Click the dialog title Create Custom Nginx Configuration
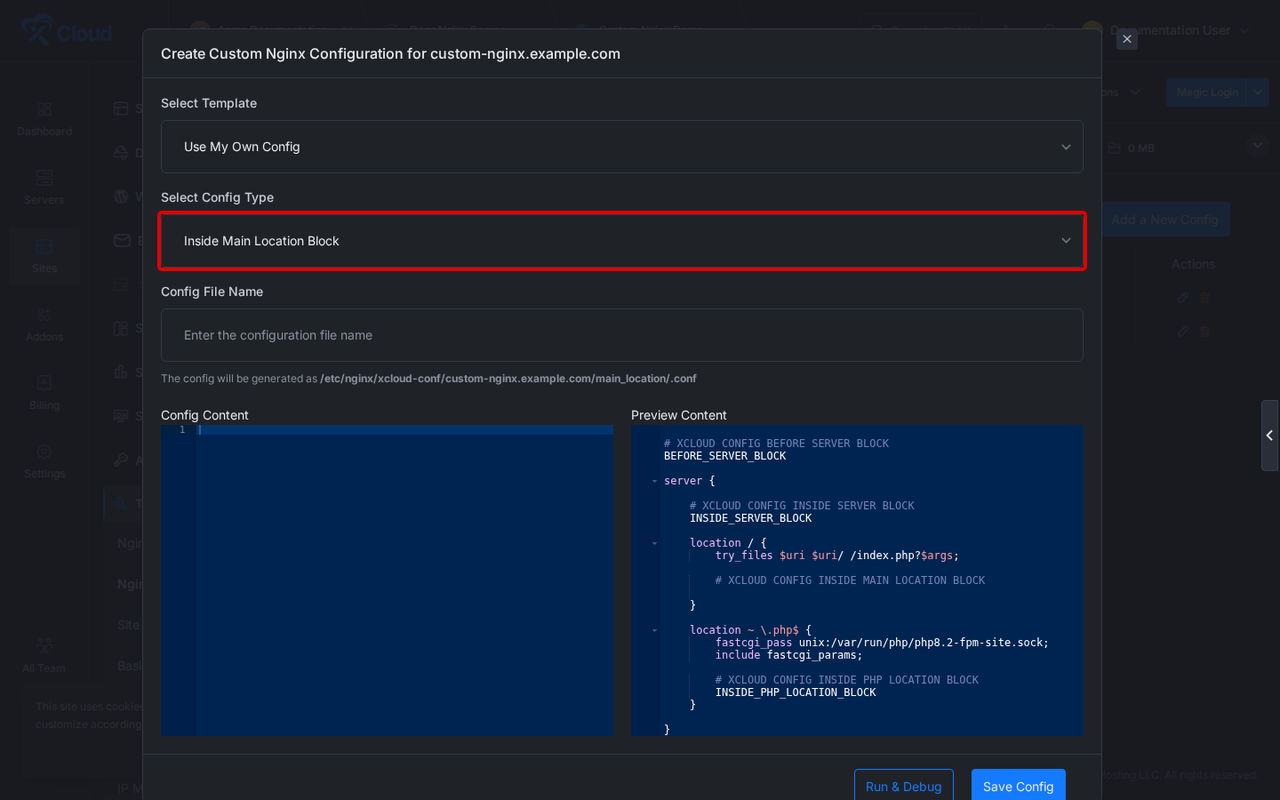The width and height of the screenshot is (1280, 800). [391, 54]
